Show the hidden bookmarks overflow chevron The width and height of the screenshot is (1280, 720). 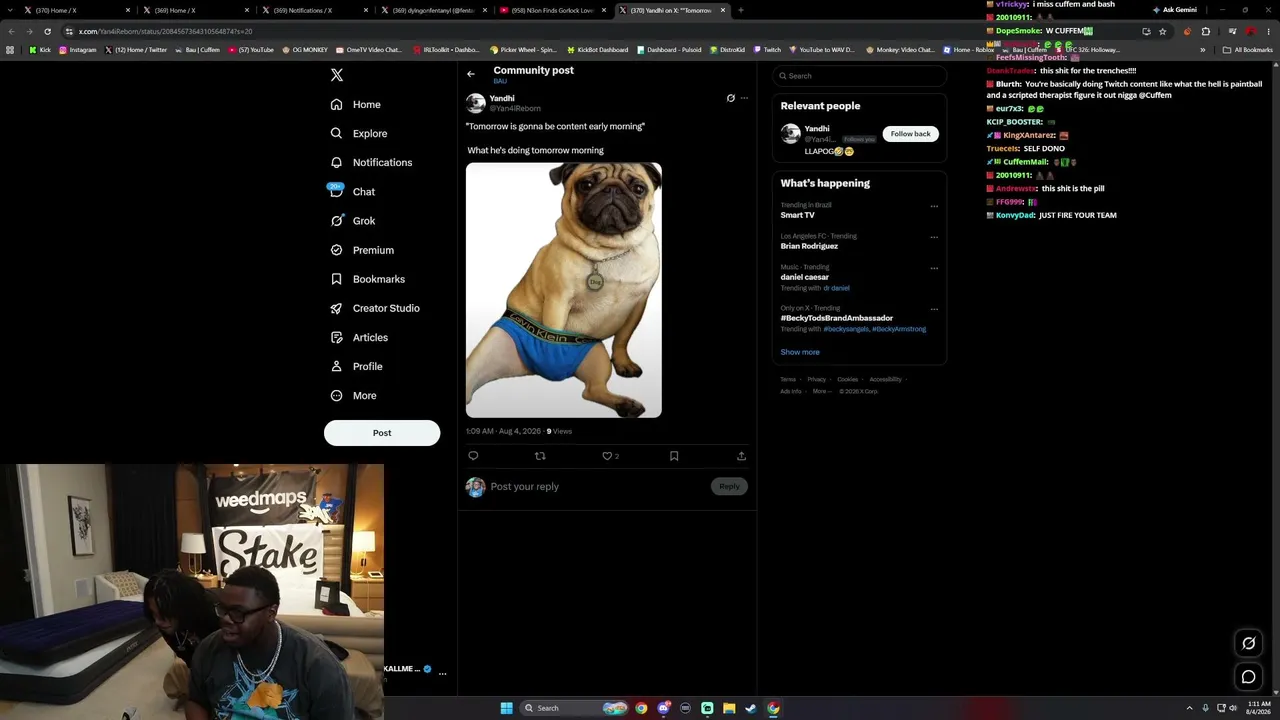(x=1203, y=49)
